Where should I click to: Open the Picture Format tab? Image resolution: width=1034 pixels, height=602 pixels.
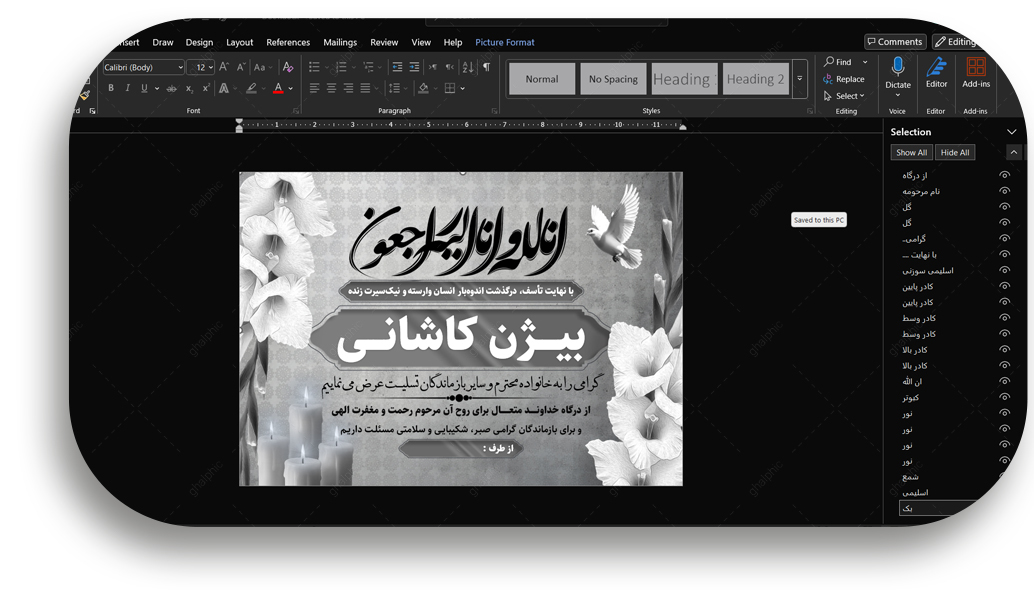pos(504,42)
